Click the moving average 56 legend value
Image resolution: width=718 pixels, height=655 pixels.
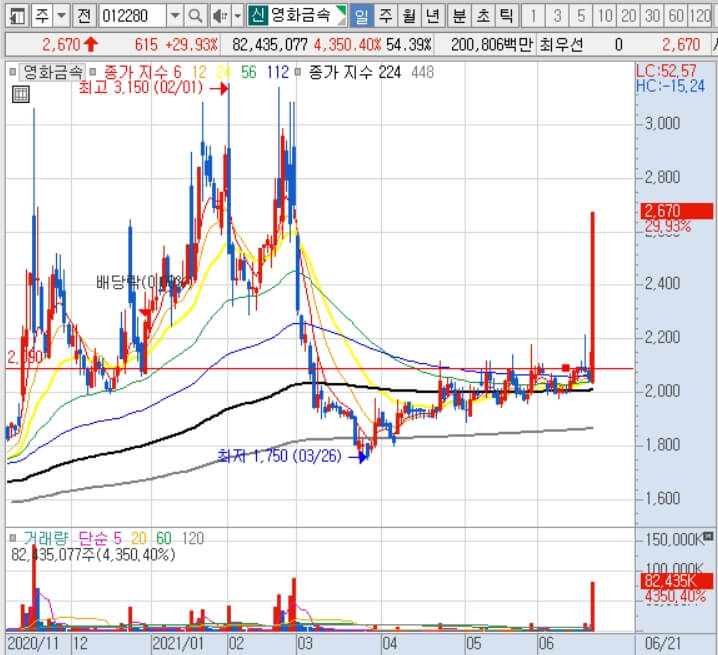click(x=249, y=72)
